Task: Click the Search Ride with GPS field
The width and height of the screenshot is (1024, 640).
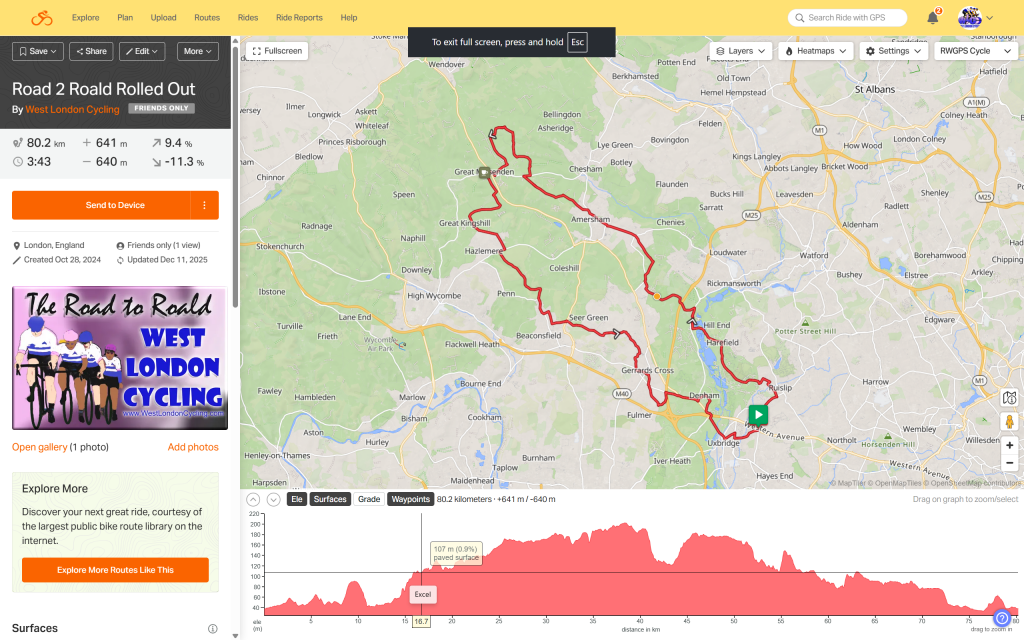Action: pyautogui.click(x=847, y=18)
